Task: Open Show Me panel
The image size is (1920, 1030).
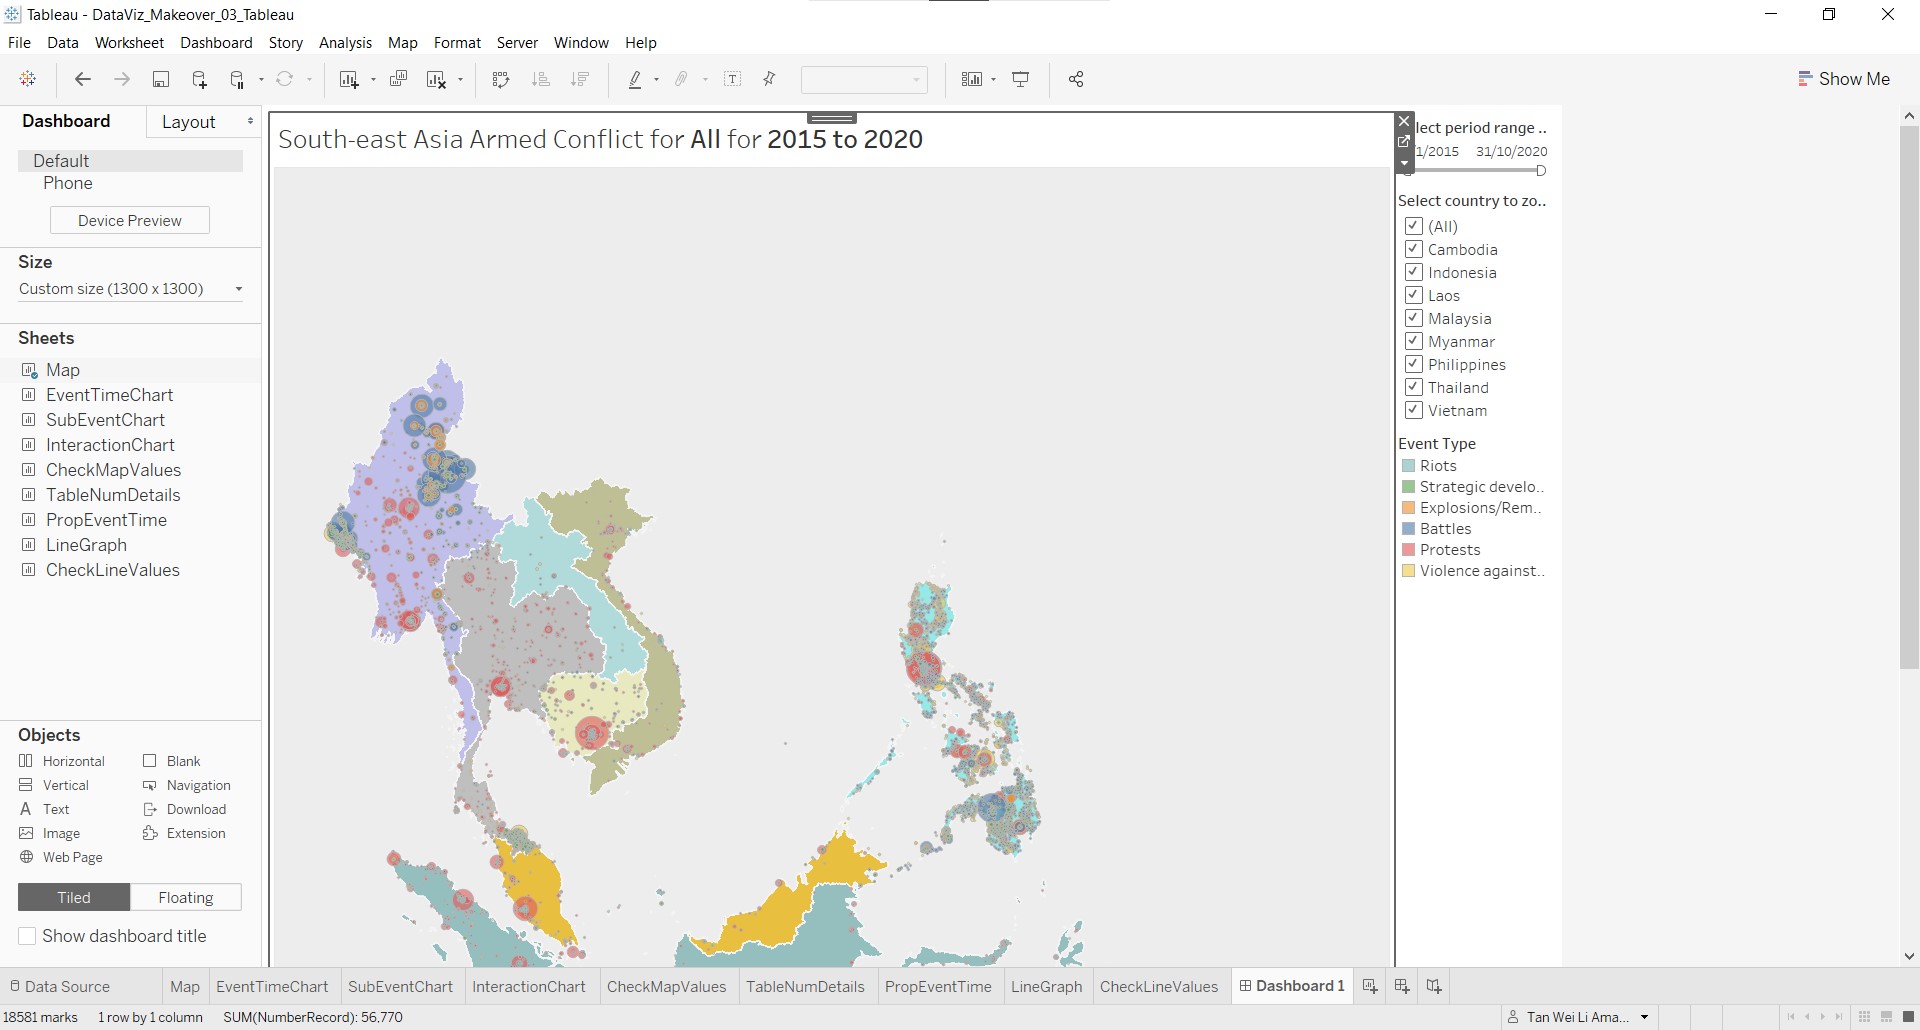Action: 1843,79
